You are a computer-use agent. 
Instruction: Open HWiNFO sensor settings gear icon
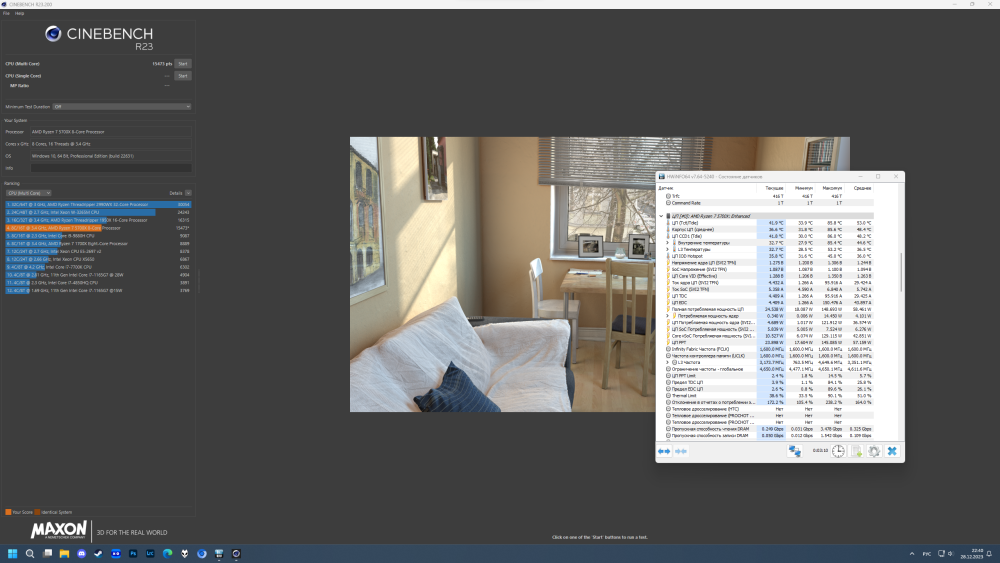tap(874, 451)
